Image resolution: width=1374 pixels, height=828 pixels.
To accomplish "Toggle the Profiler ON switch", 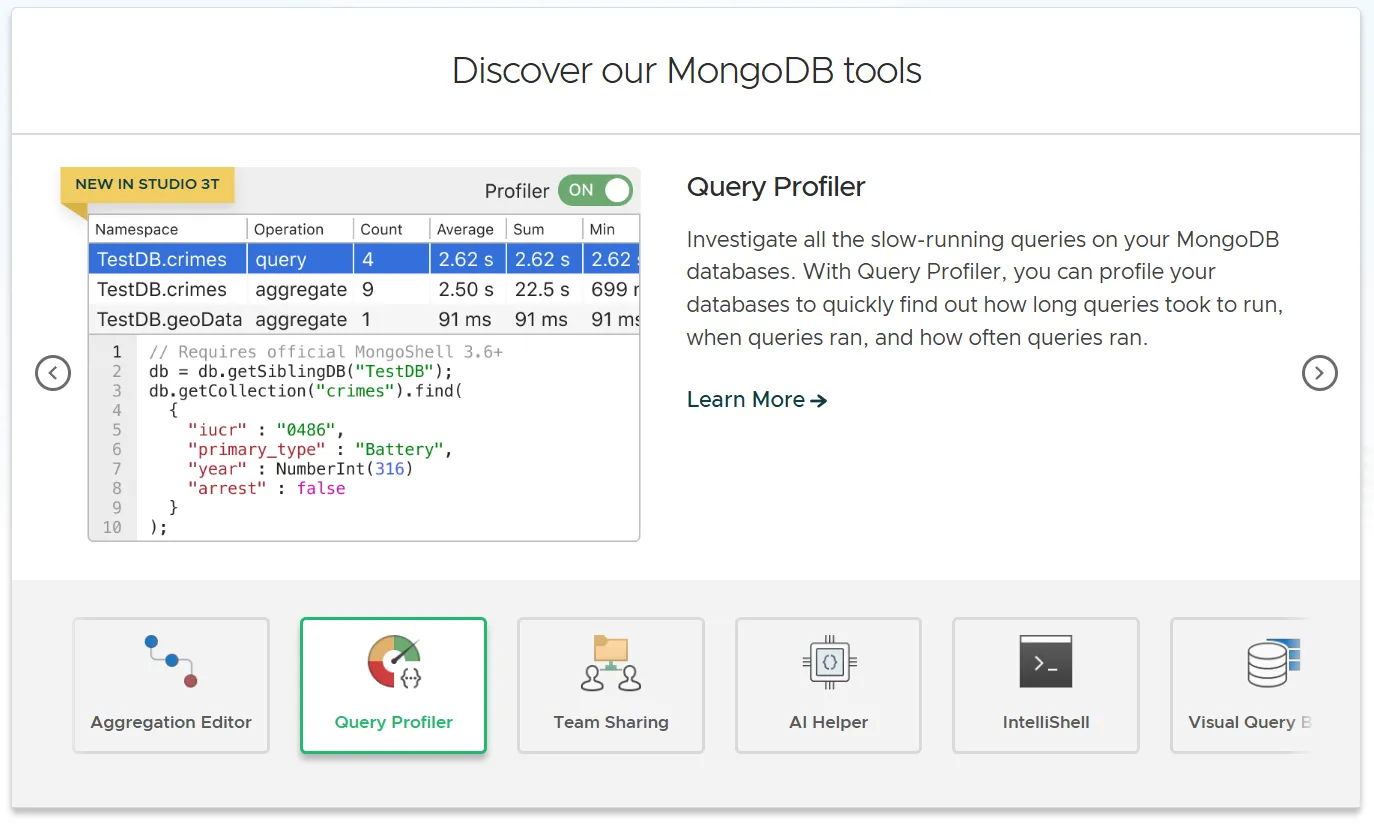I will coord(596,190).
